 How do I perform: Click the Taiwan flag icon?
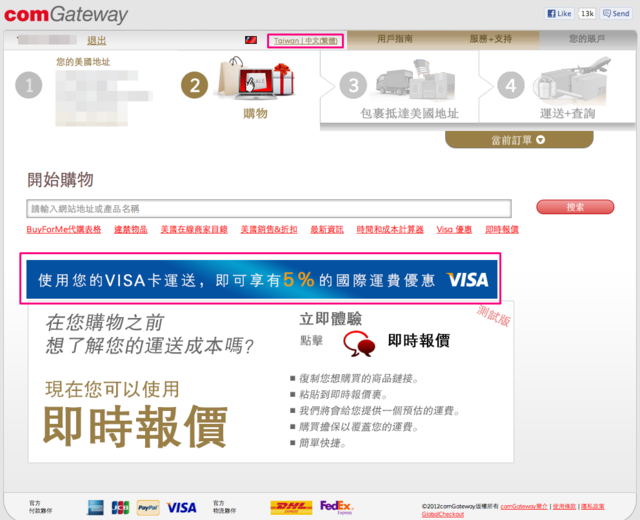[x=251, y=40]
